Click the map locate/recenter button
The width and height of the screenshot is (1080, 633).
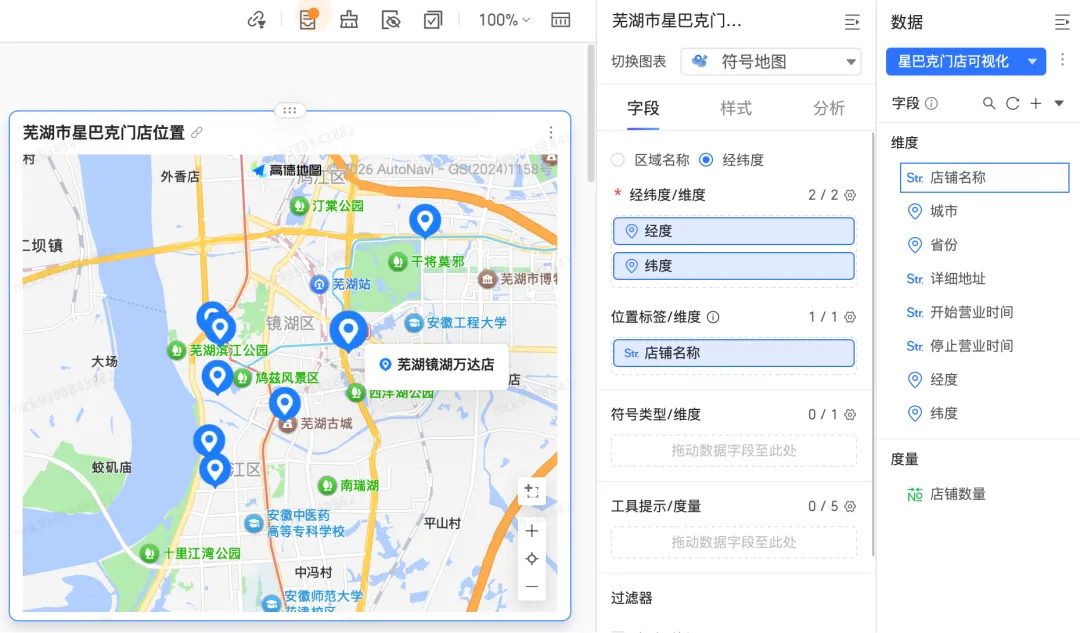(532, 559)
